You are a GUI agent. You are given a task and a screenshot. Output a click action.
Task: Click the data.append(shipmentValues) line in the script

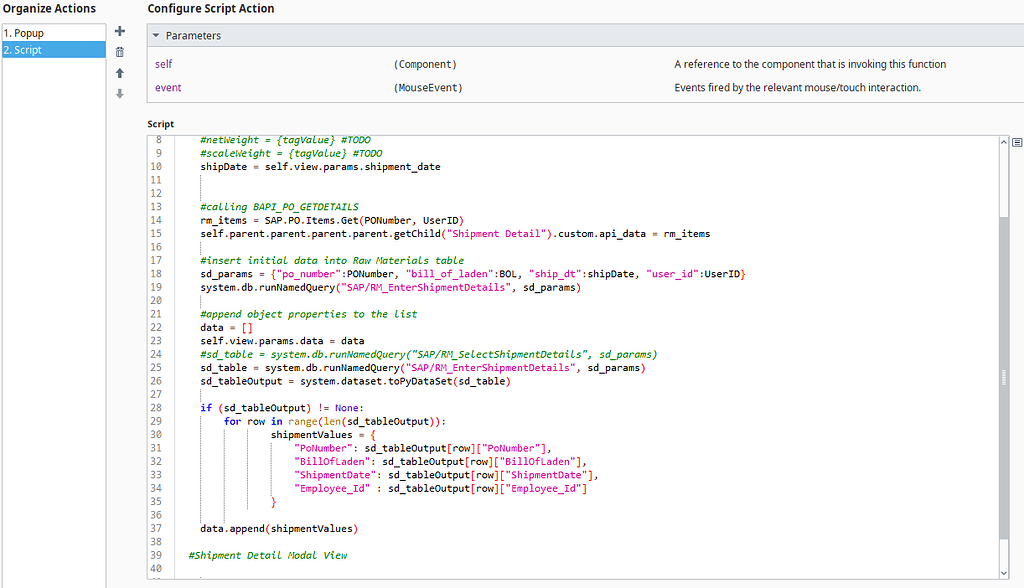click(x=280, y=527)
